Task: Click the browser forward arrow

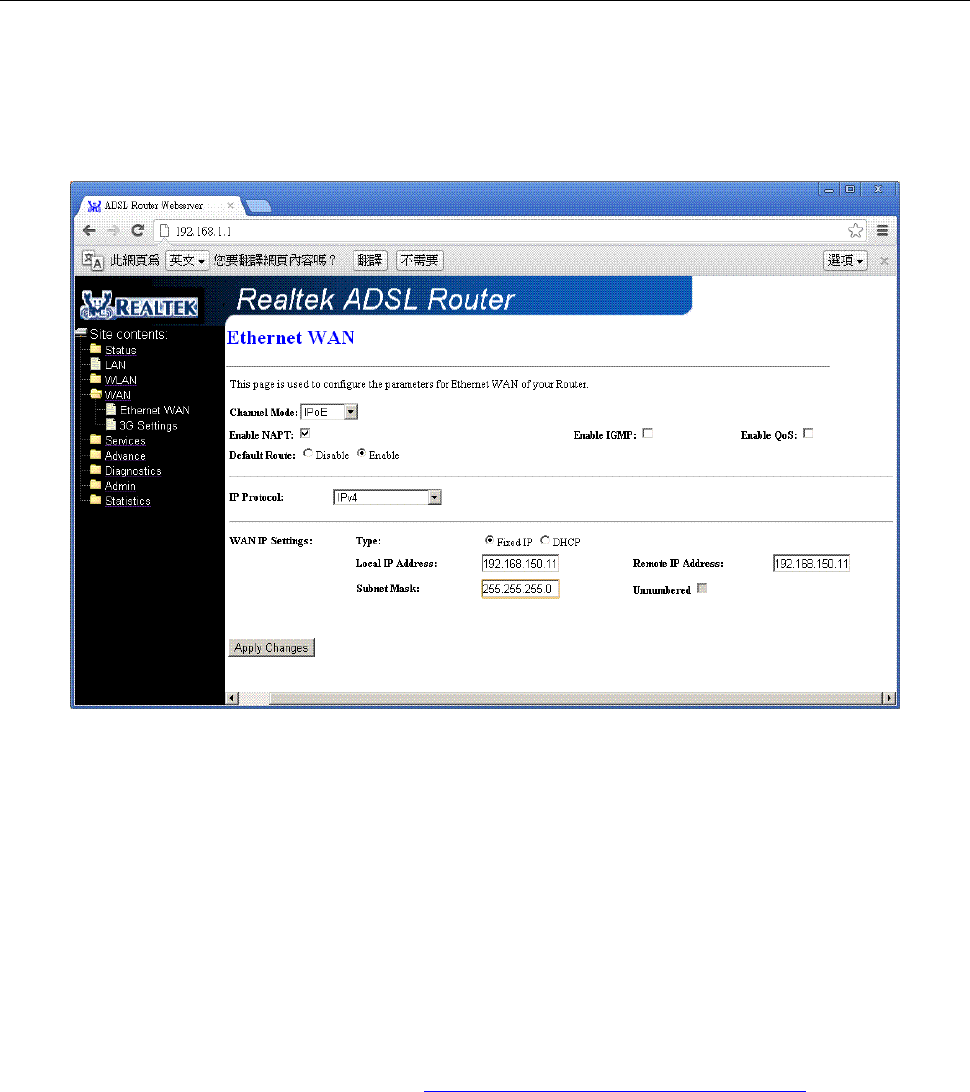Action: 113,231
